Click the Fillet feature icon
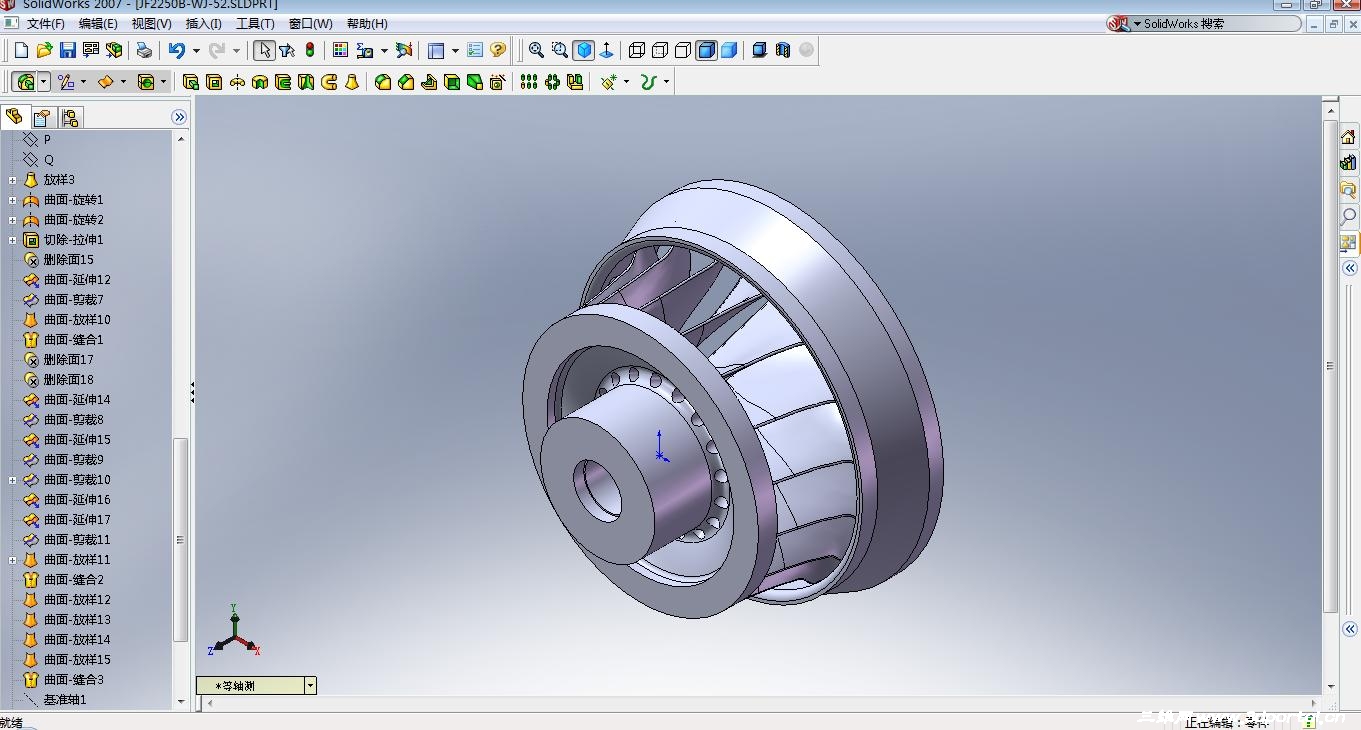This screenshot has width=1361, height=730. point(383,82)
